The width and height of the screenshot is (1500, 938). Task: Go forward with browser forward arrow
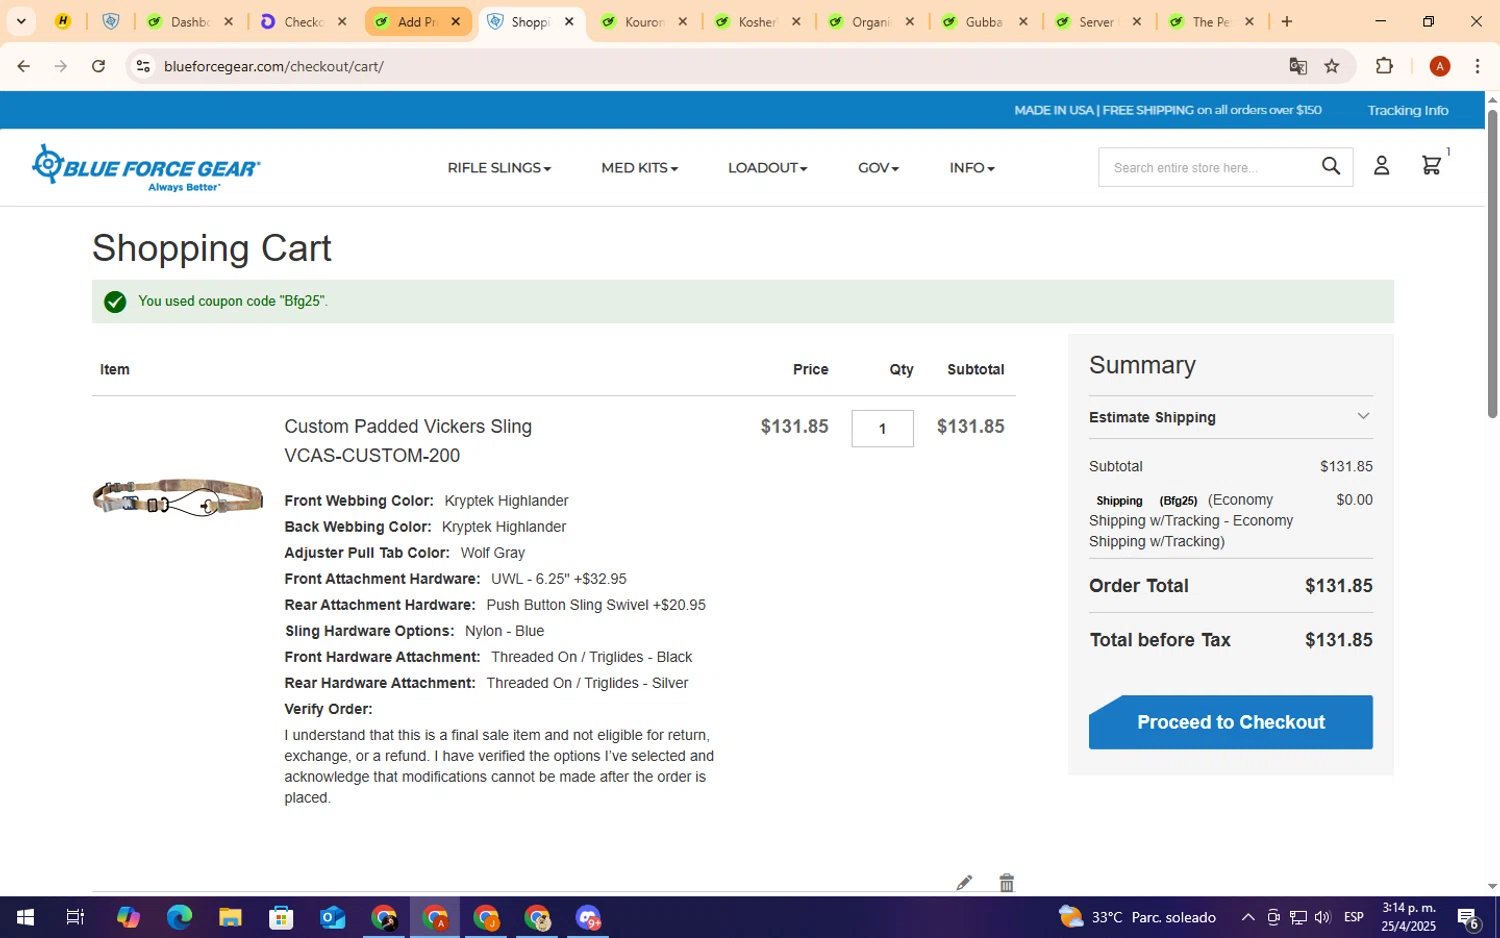click(61, 66)
